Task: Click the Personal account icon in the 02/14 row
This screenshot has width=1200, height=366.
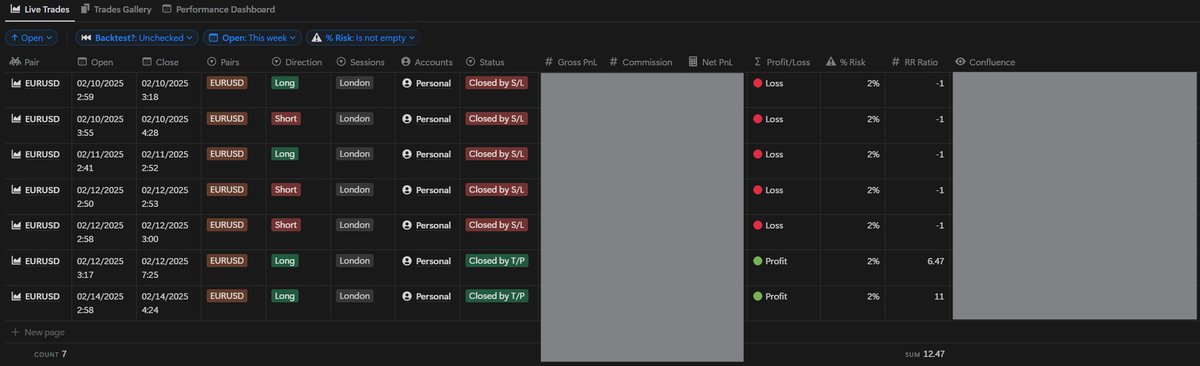Action: (x=407, y=297)
